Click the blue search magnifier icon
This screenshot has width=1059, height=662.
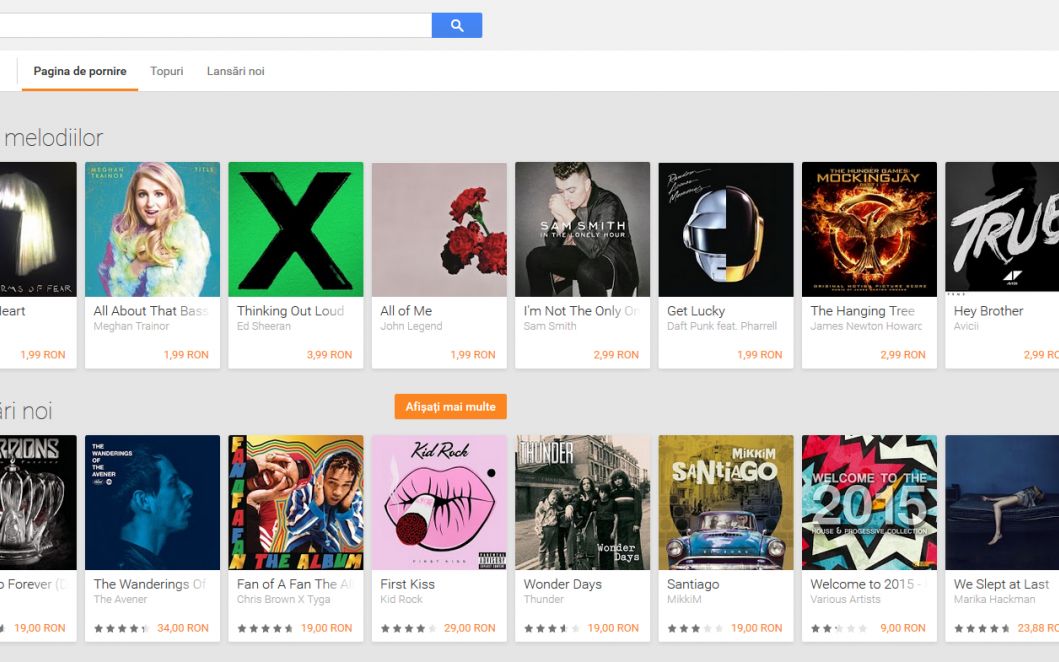456,24
